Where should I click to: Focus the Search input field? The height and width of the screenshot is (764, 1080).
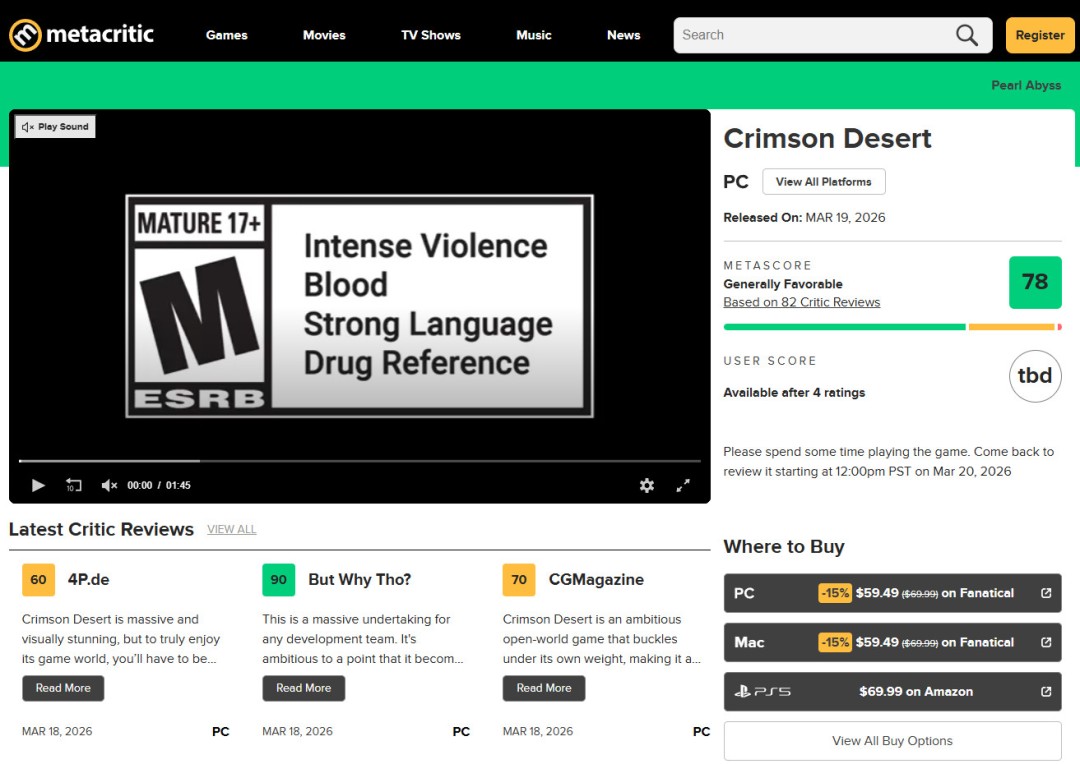[810, 35]
